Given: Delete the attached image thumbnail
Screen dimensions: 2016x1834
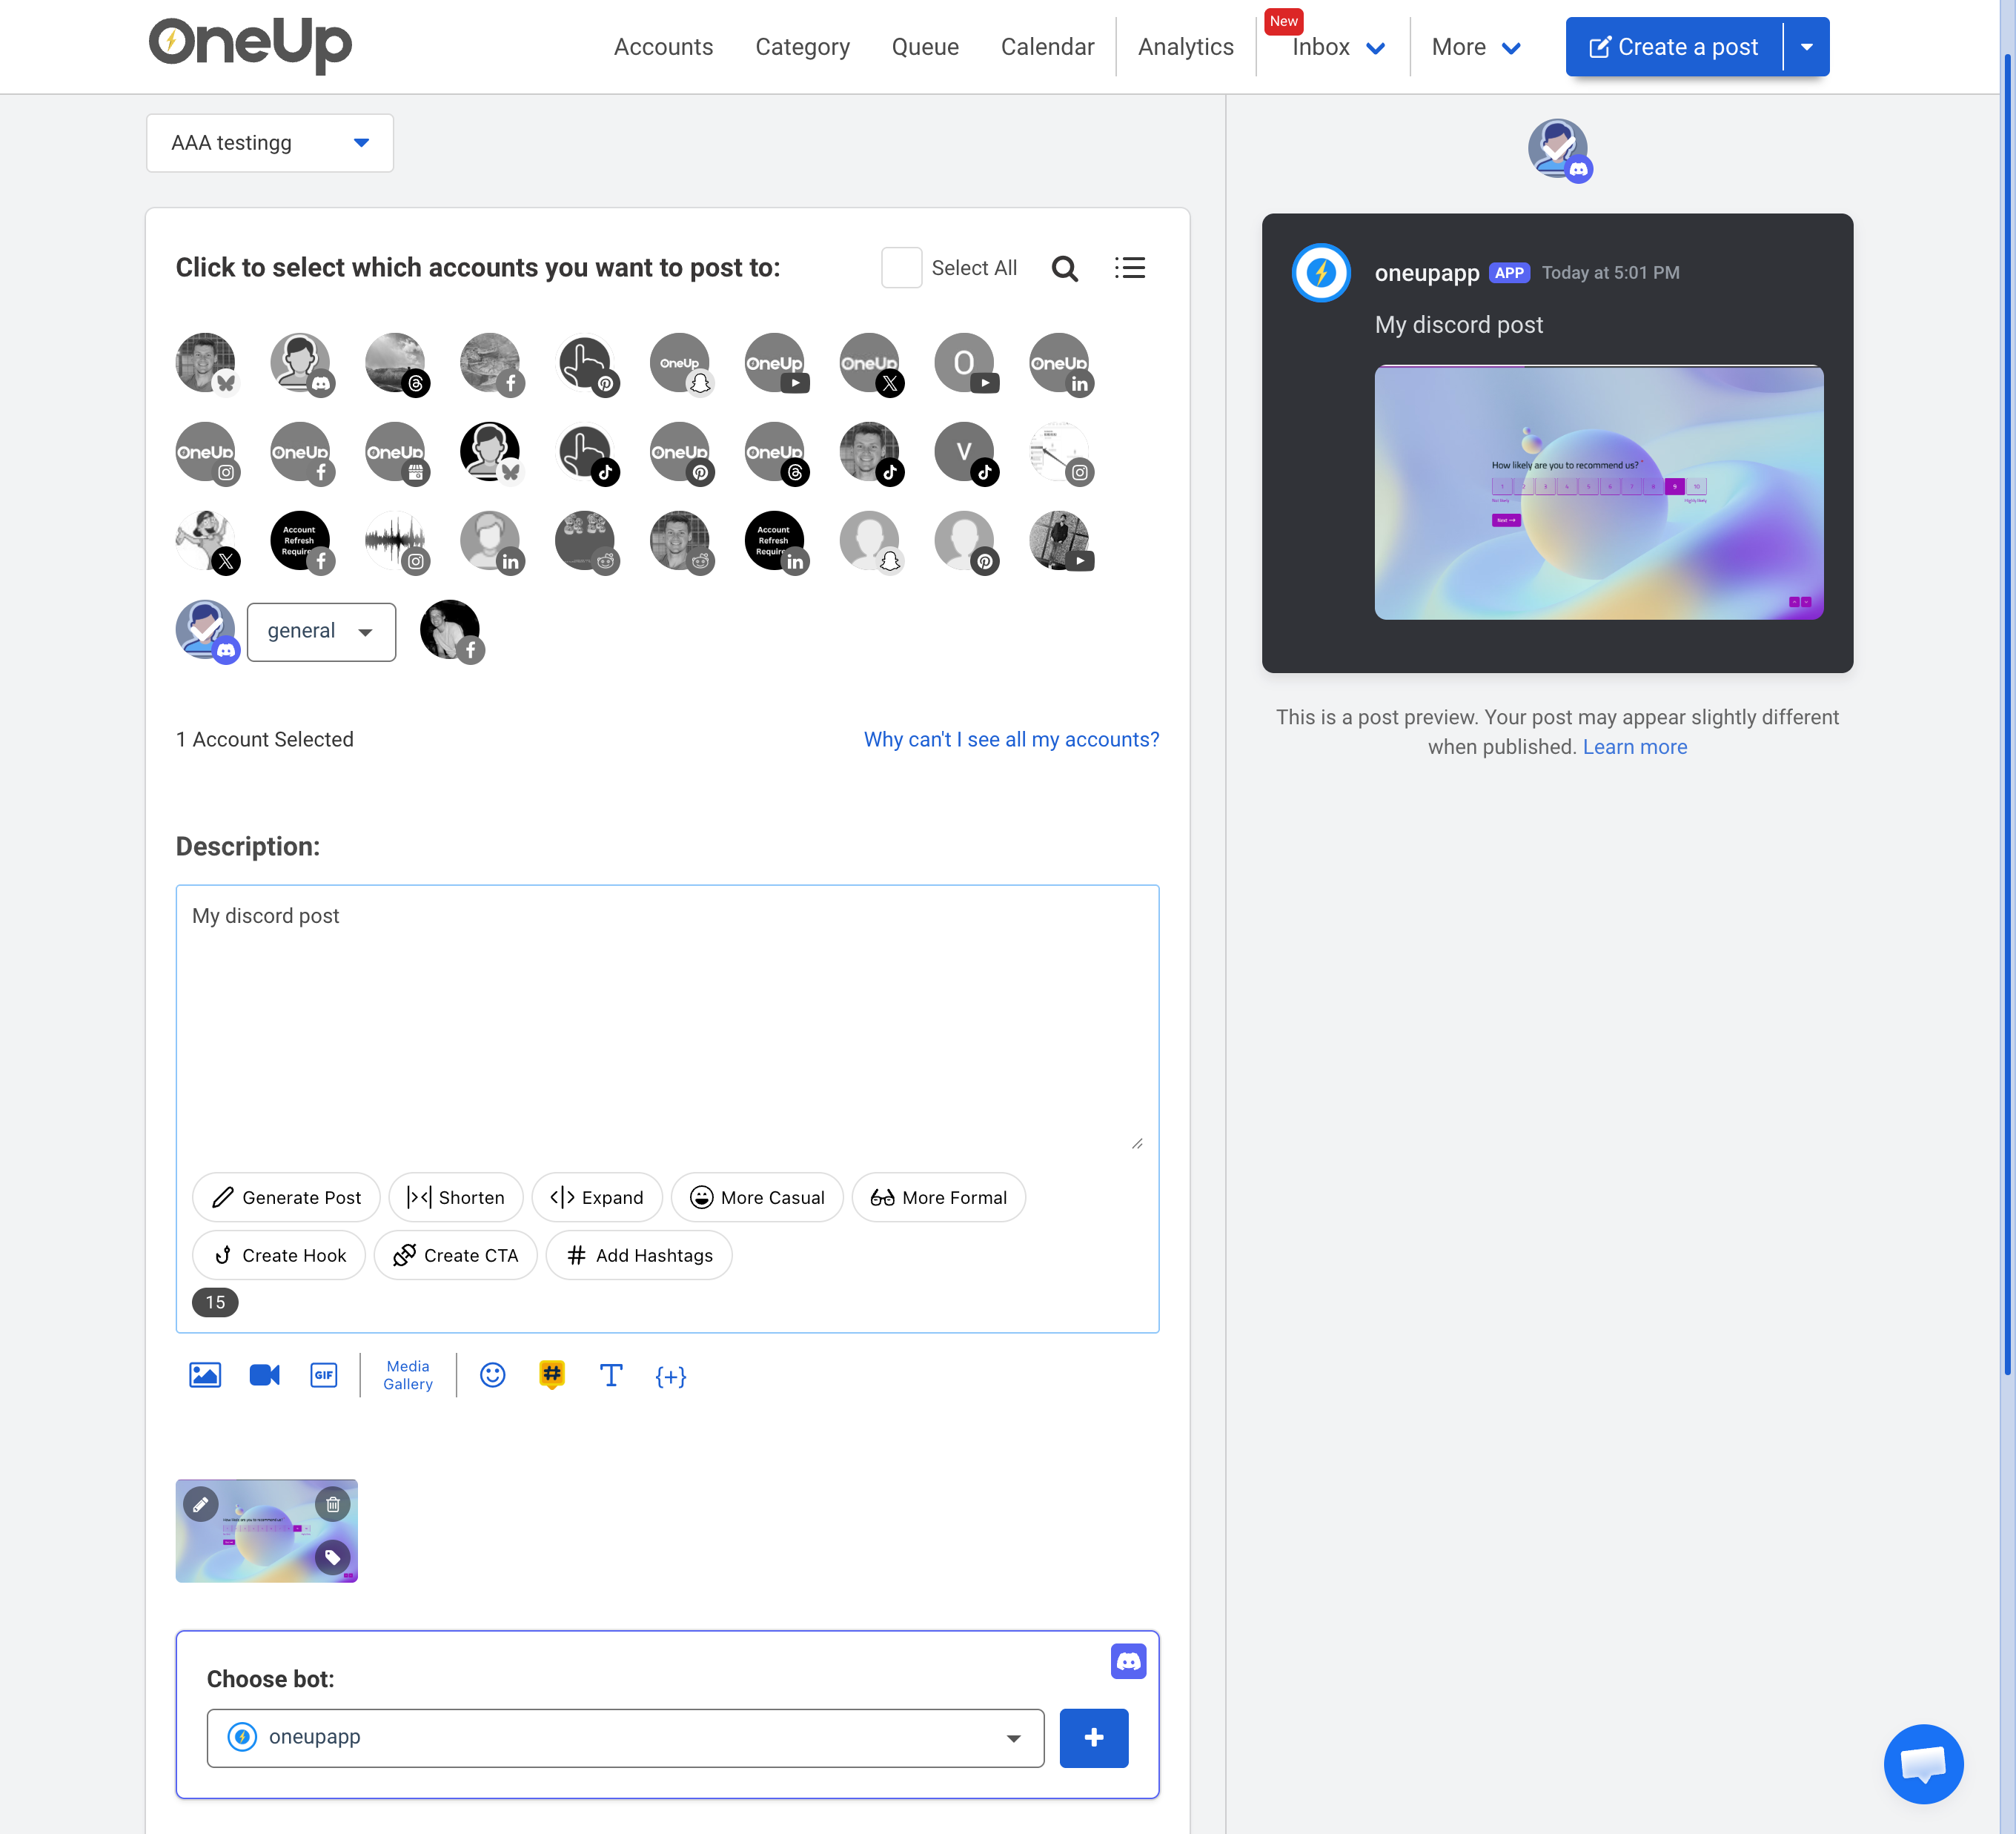Looking at the screenshot, I should click(333, 1504).
